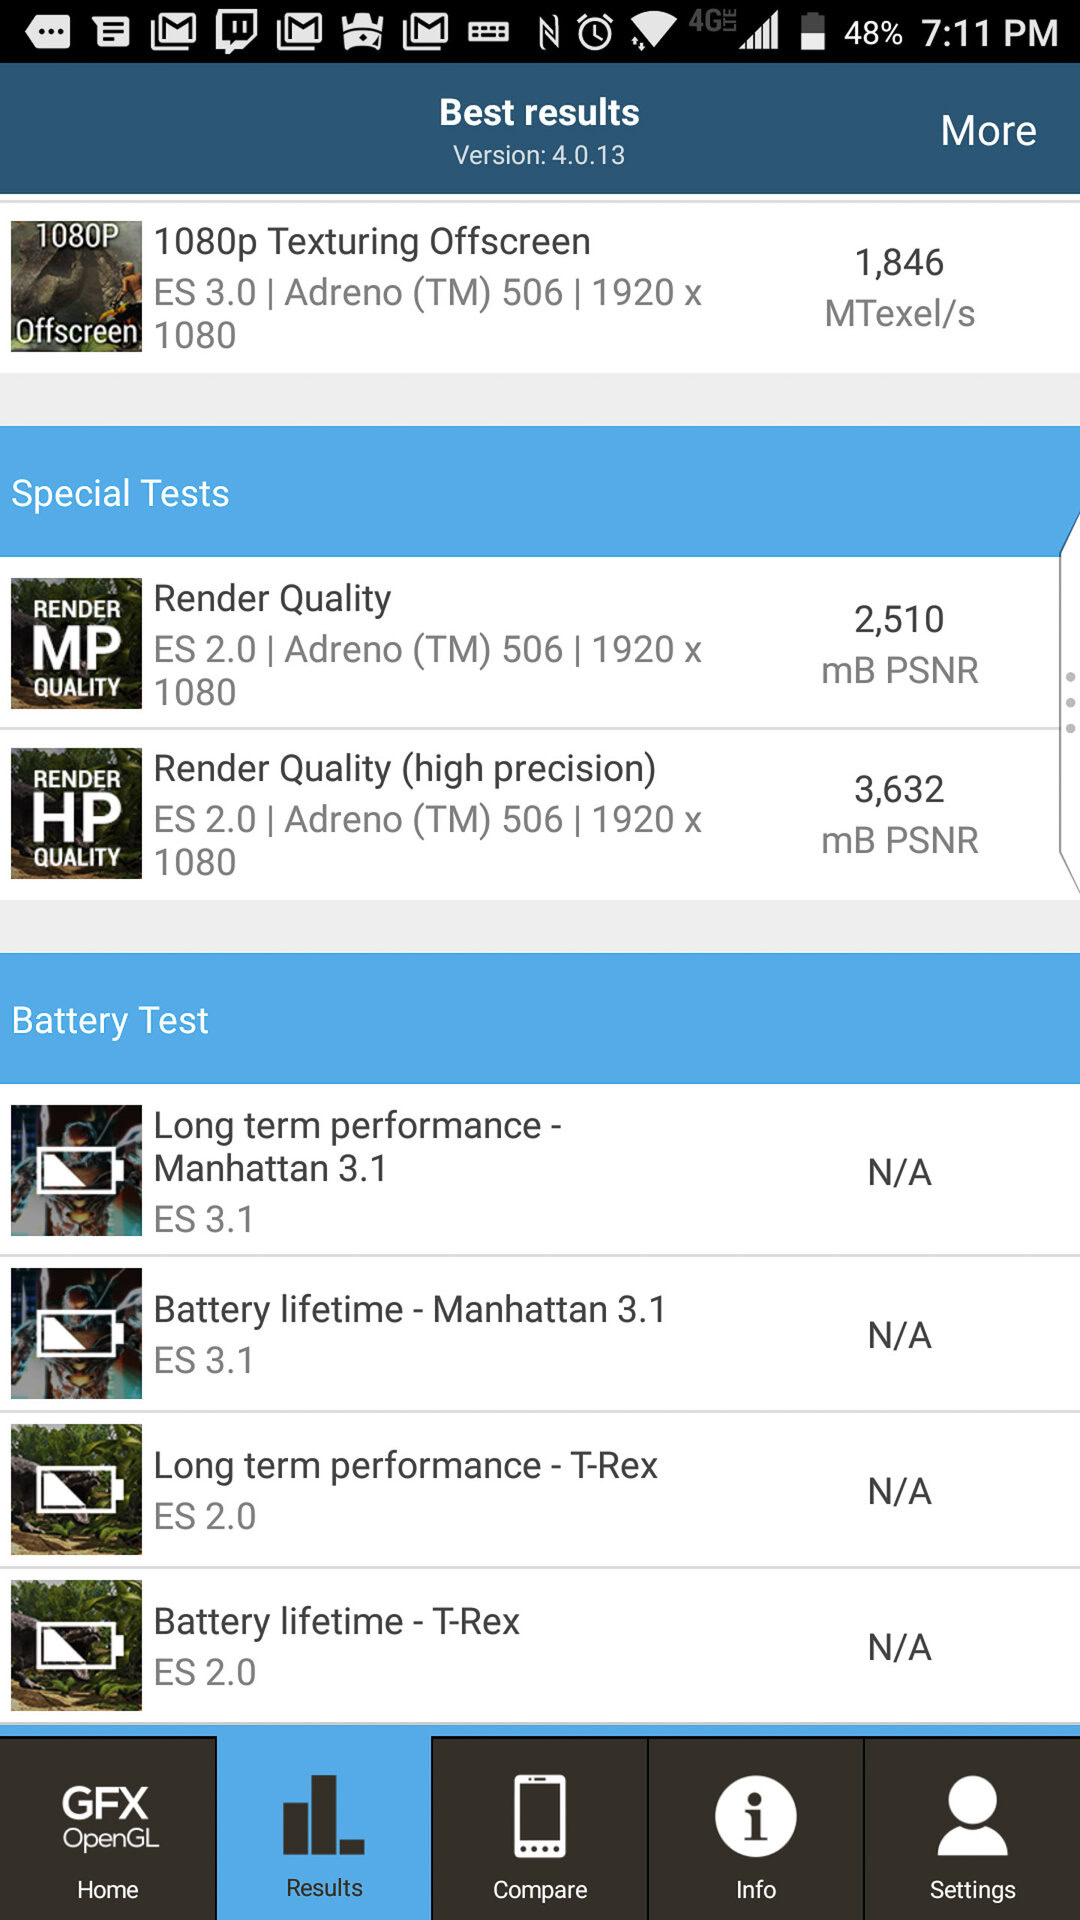
Task: Tap the Render Quality MP thumbnail
Action: [x=76, y=643]
